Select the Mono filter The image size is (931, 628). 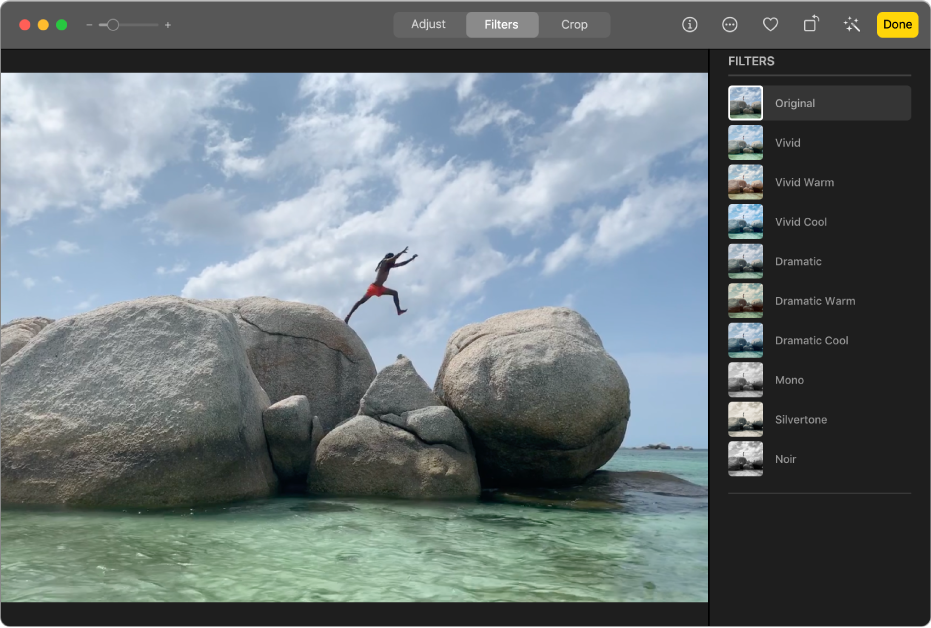click(818, 379)
